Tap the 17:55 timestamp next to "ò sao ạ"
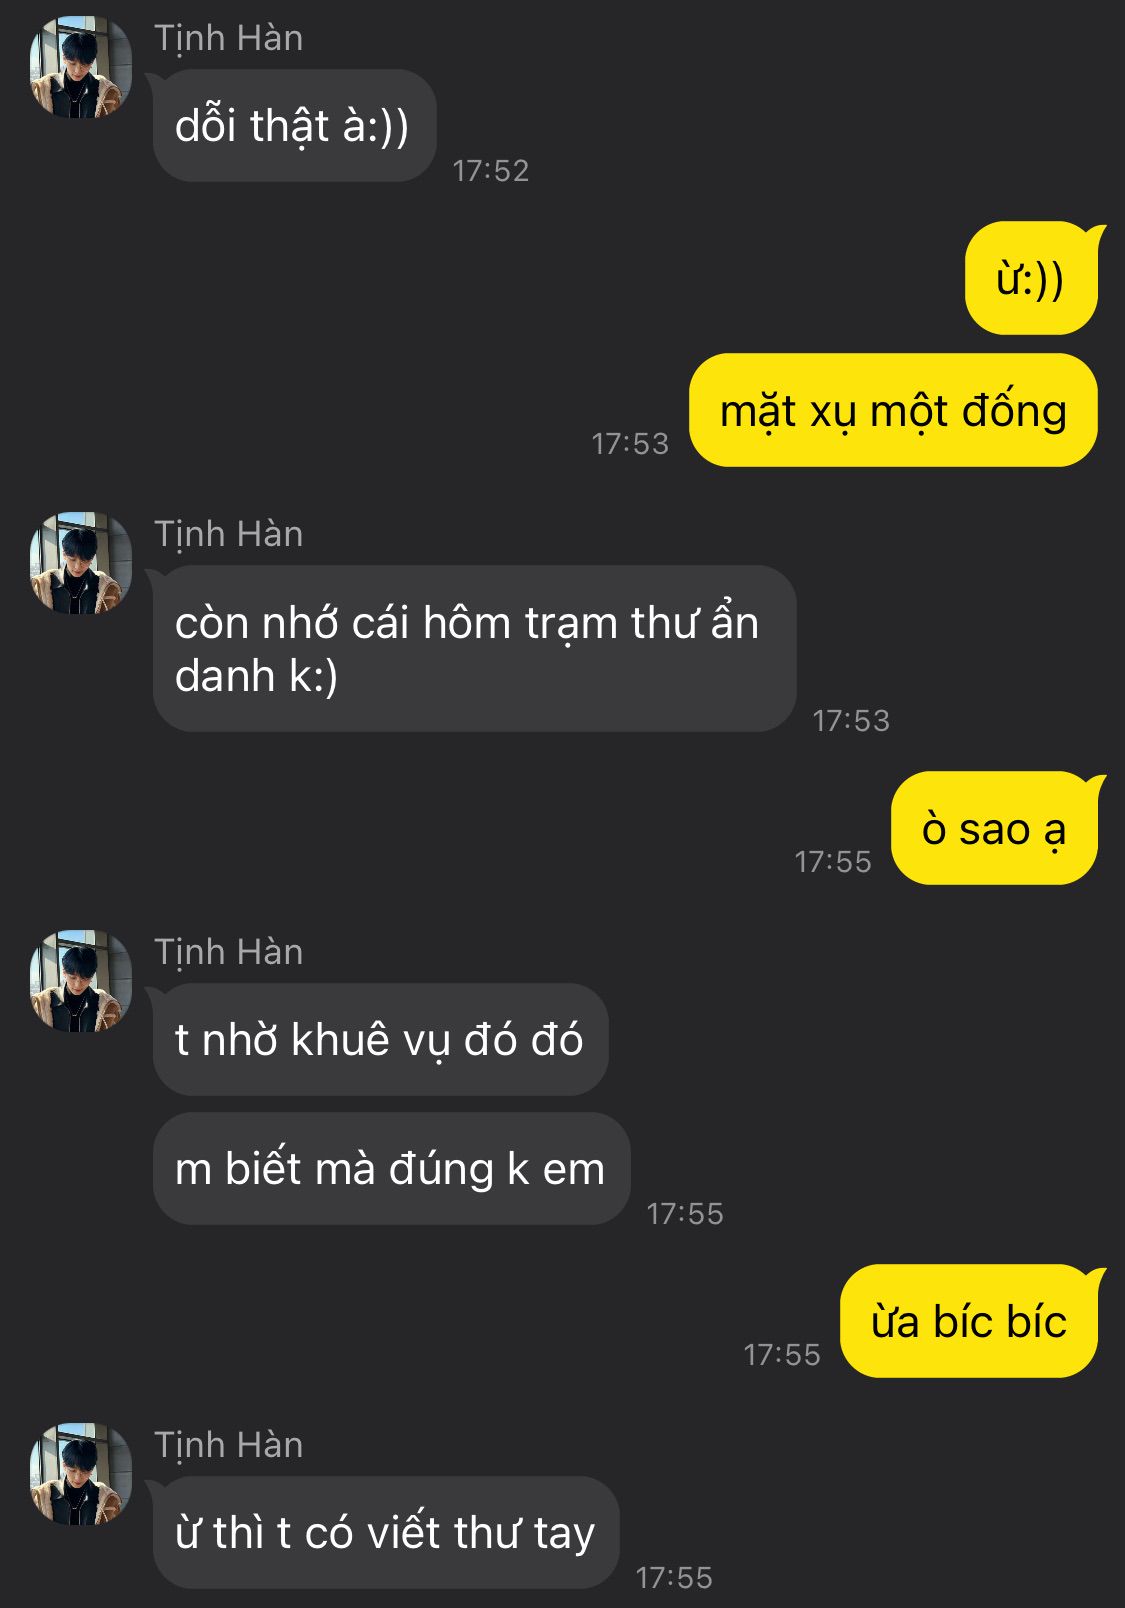 point(833,861)
